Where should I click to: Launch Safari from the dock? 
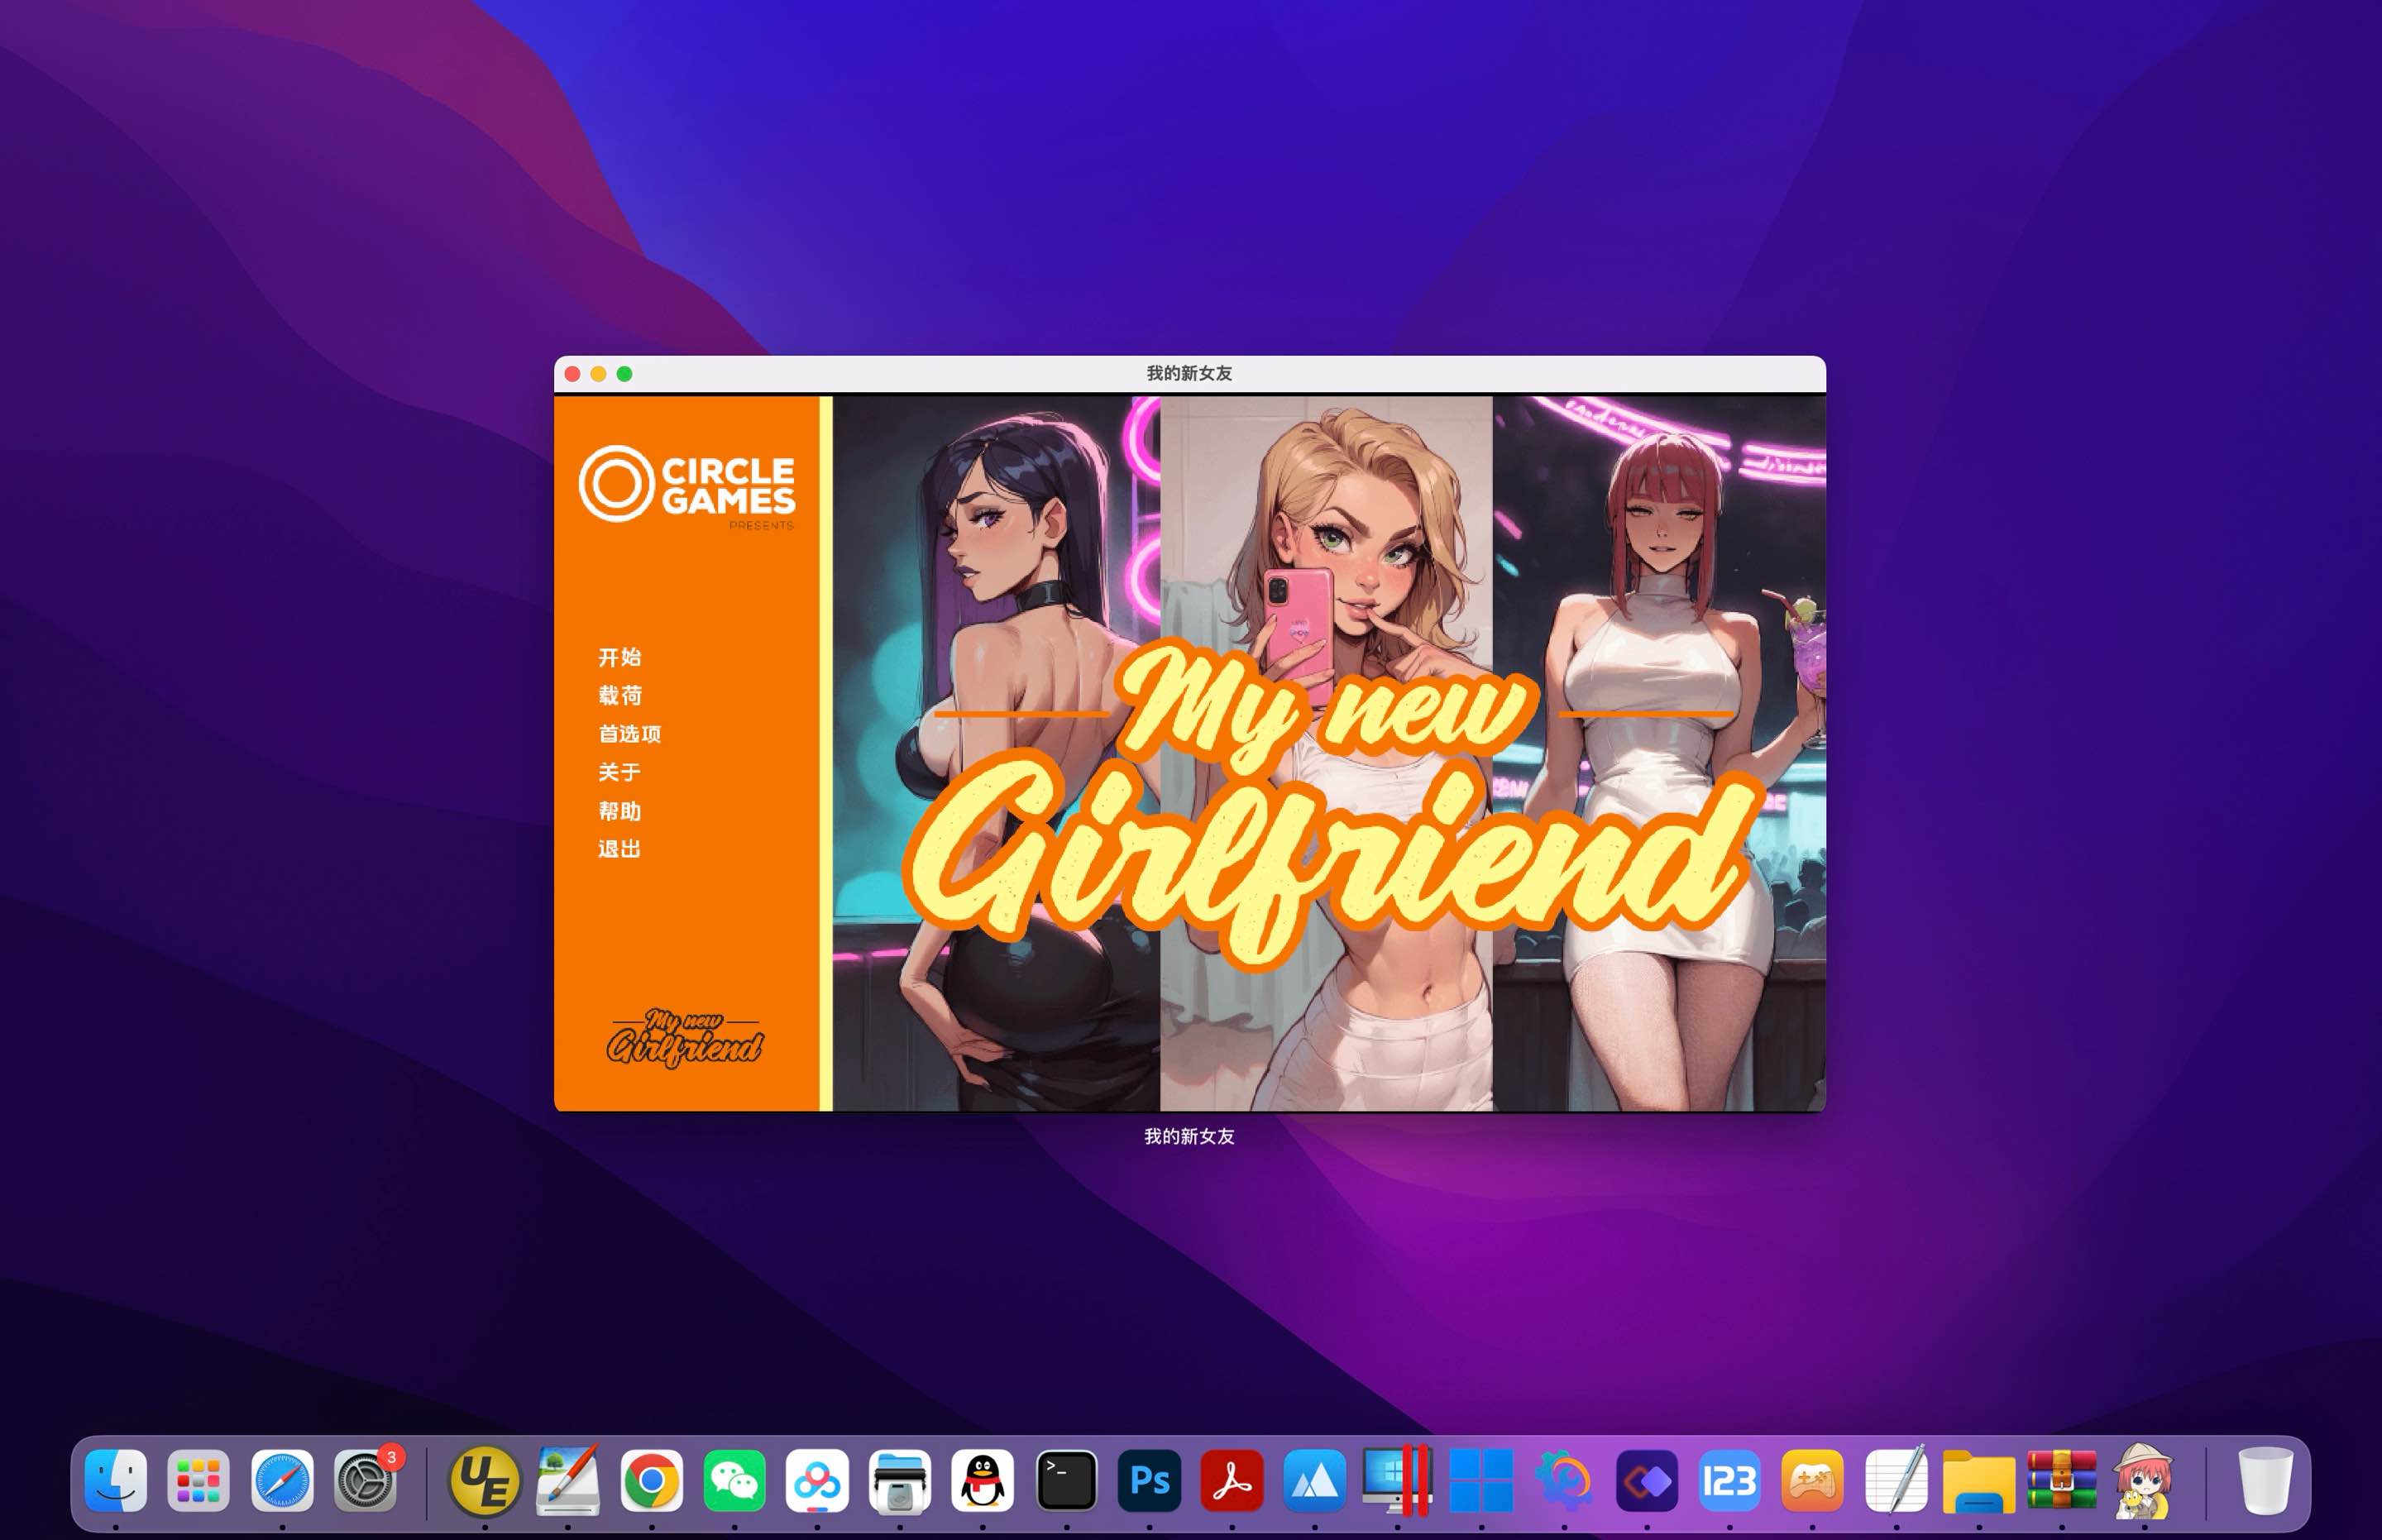[282, 1480]
